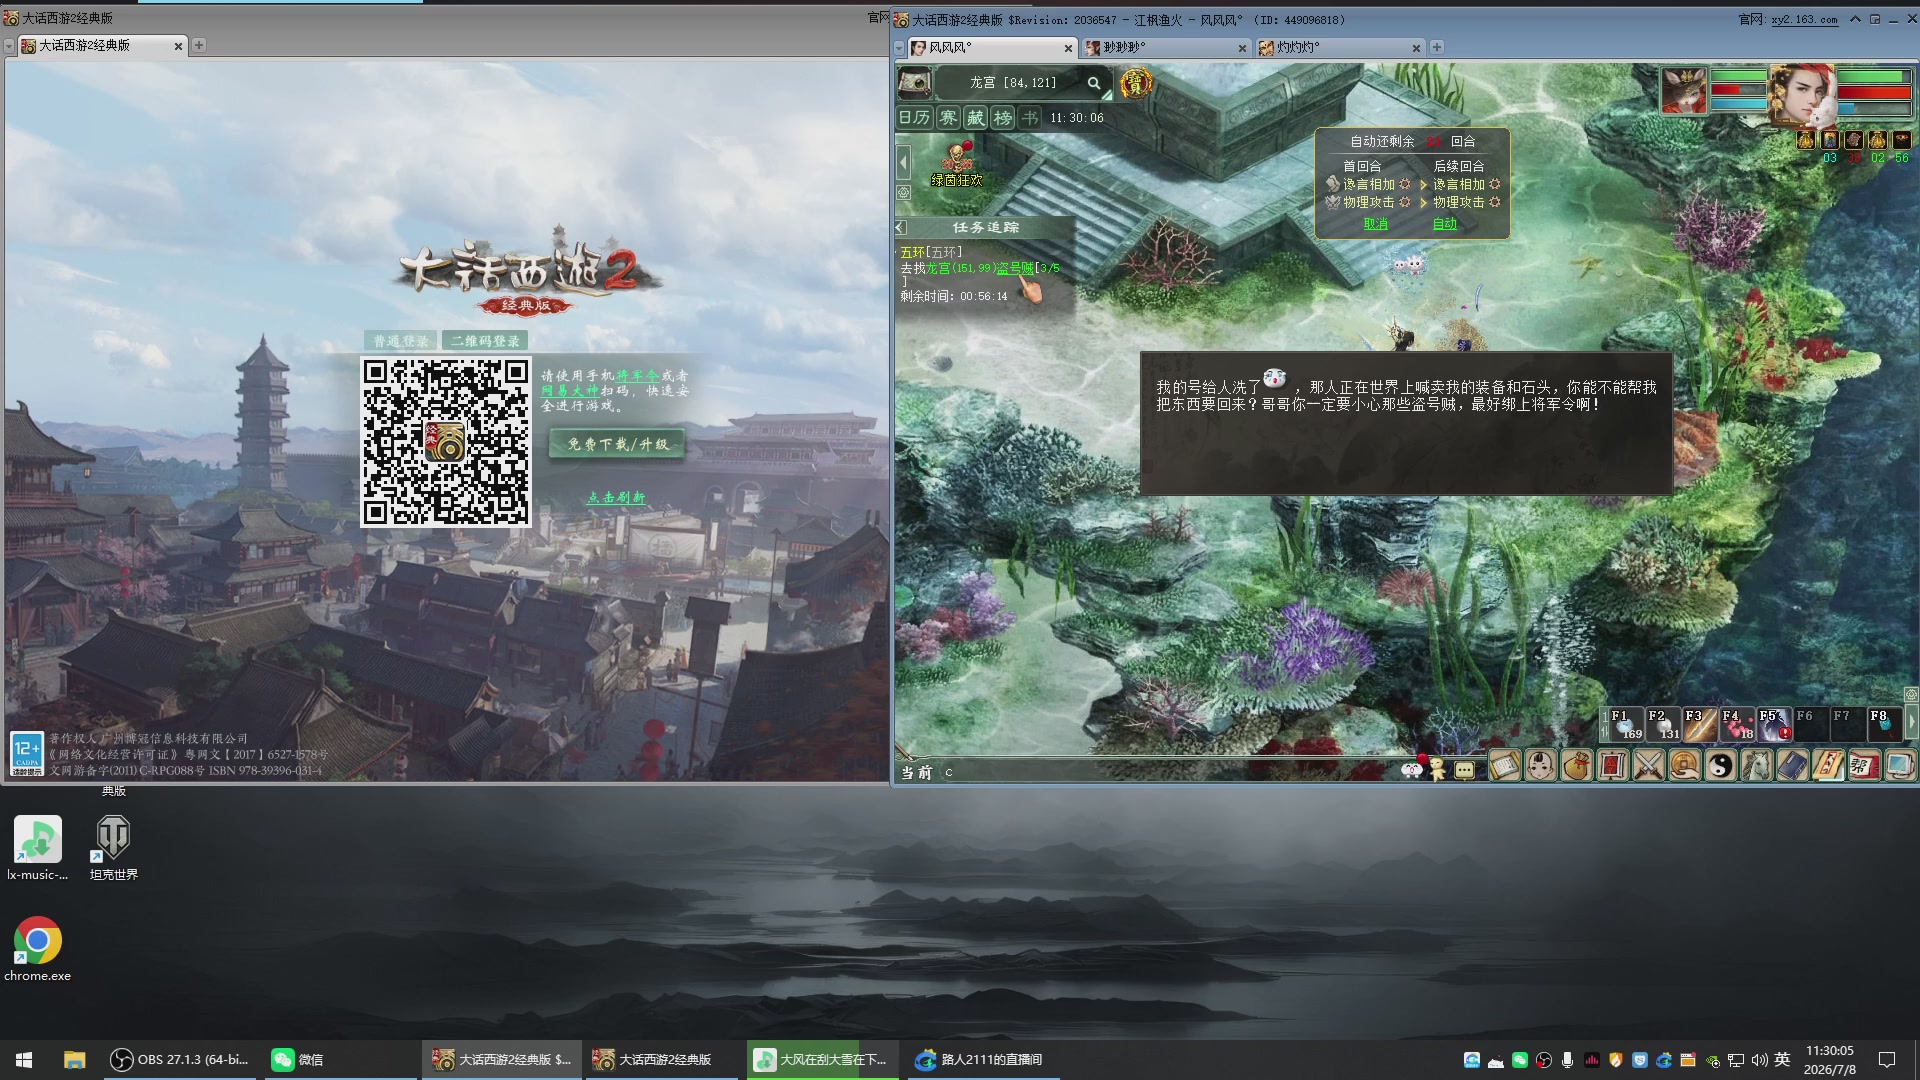This screenshot has width=1920, height=1080.
Task: Use the F3 sword skill slot
Action: point(1699,725)
